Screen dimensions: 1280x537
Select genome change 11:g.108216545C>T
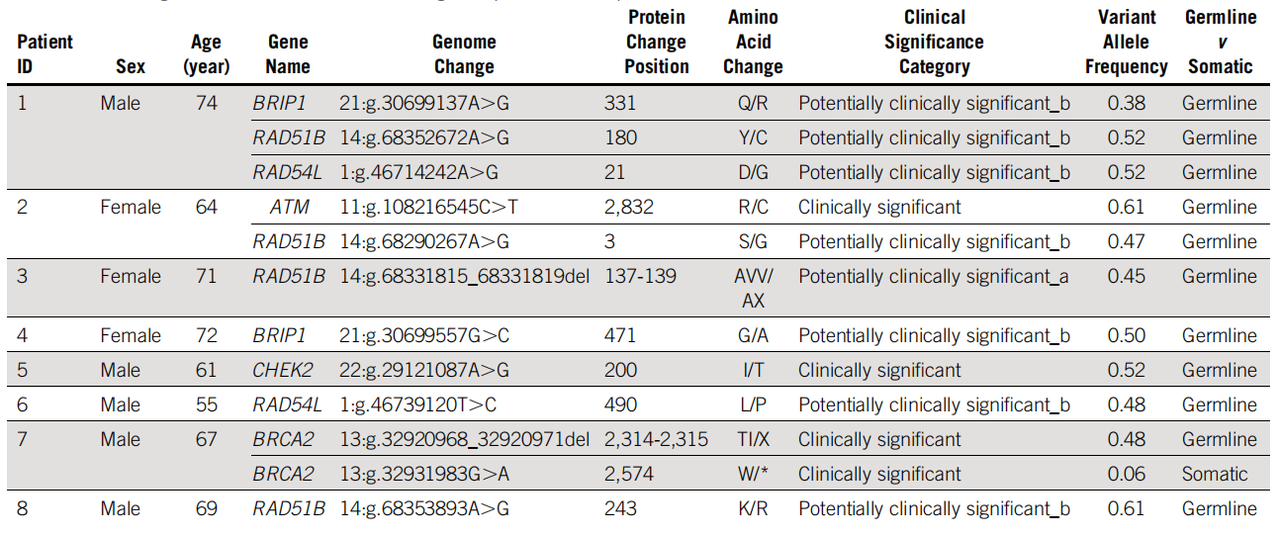(x=439, y=208)
